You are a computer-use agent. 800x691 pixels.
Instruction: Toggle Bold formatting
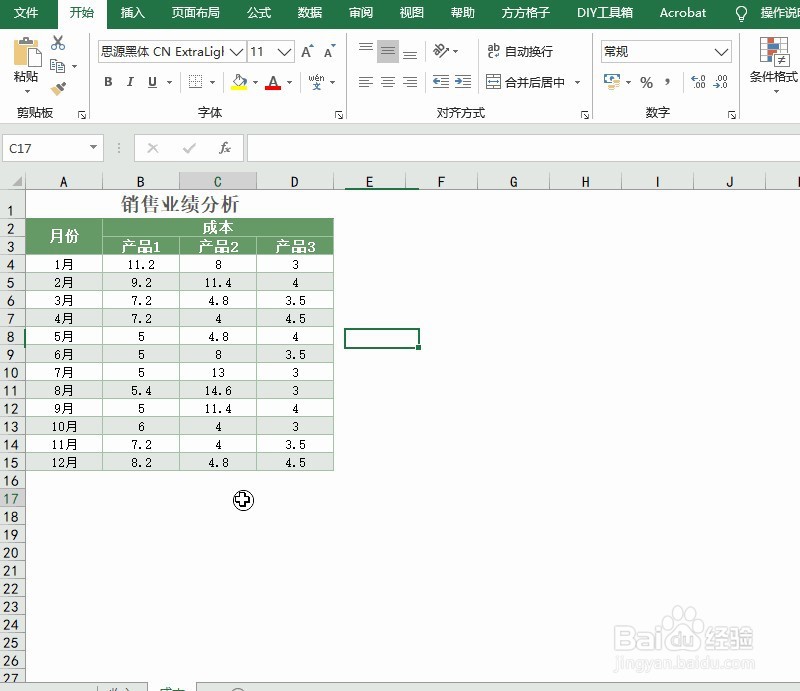[x=108, y=82]
